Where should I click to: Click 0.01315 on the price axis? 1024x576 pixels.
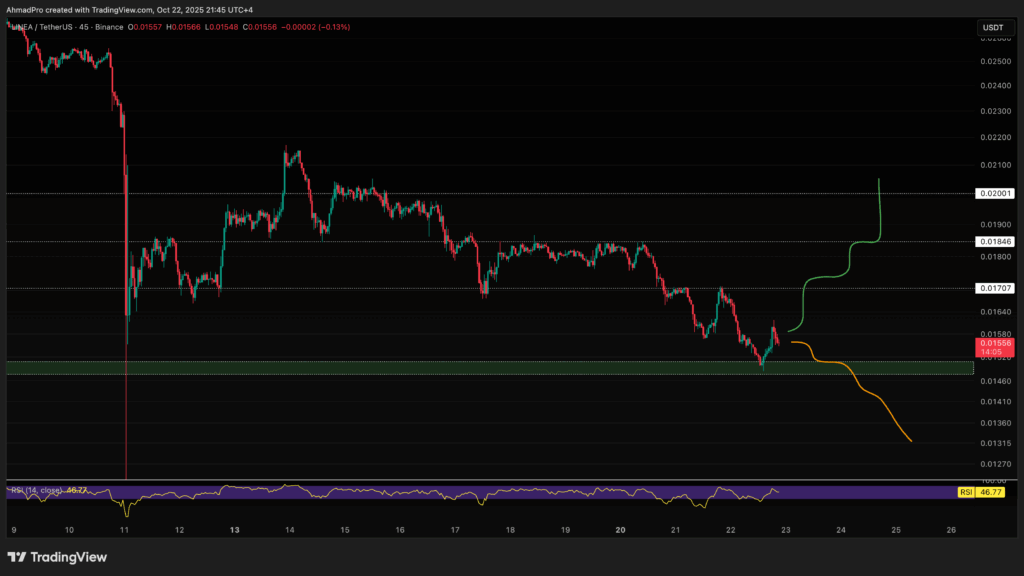(995, 443)
